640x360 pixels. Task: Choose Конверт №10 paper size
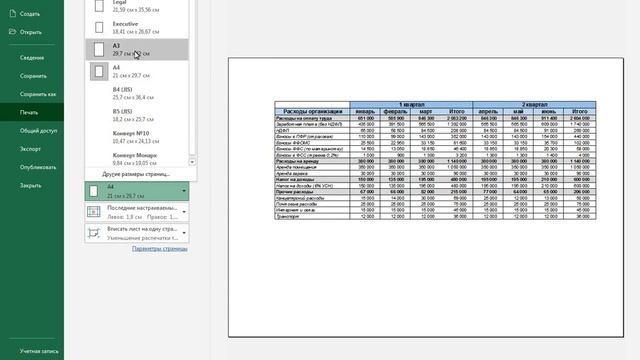(x=137, y=137)
